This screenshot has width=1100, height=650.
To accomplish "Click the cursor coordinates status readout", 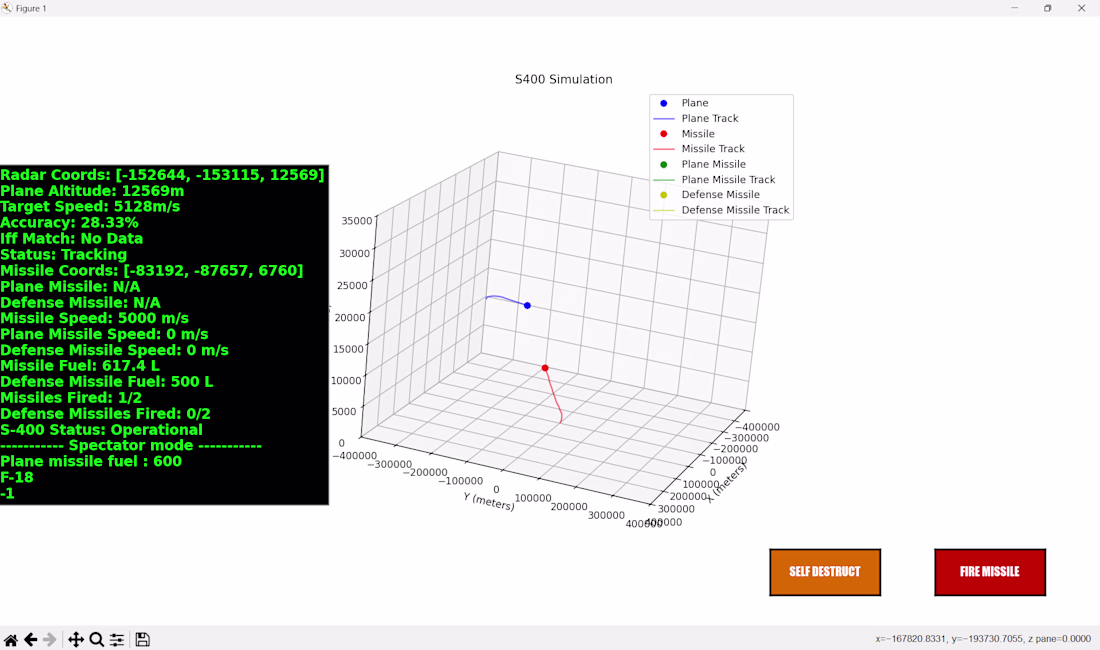I will (983, 639).
